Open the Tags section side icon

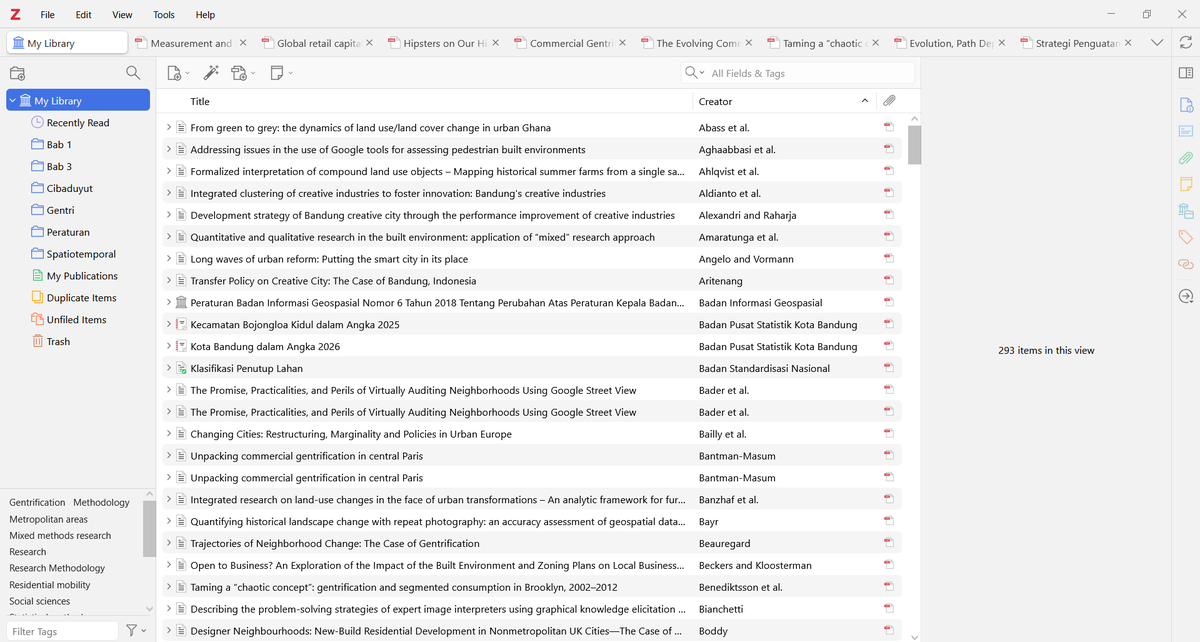(1186, 237)
